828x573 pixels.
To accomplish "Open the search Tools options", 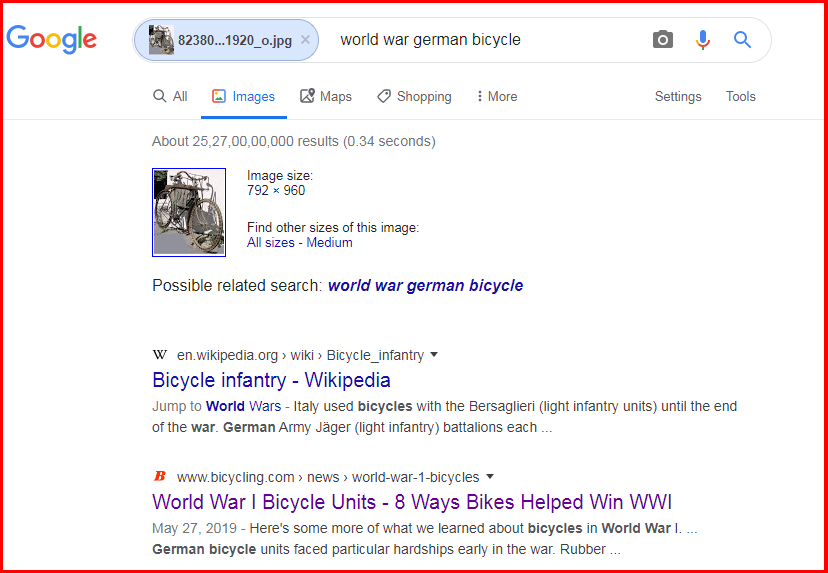I will 740,96.
